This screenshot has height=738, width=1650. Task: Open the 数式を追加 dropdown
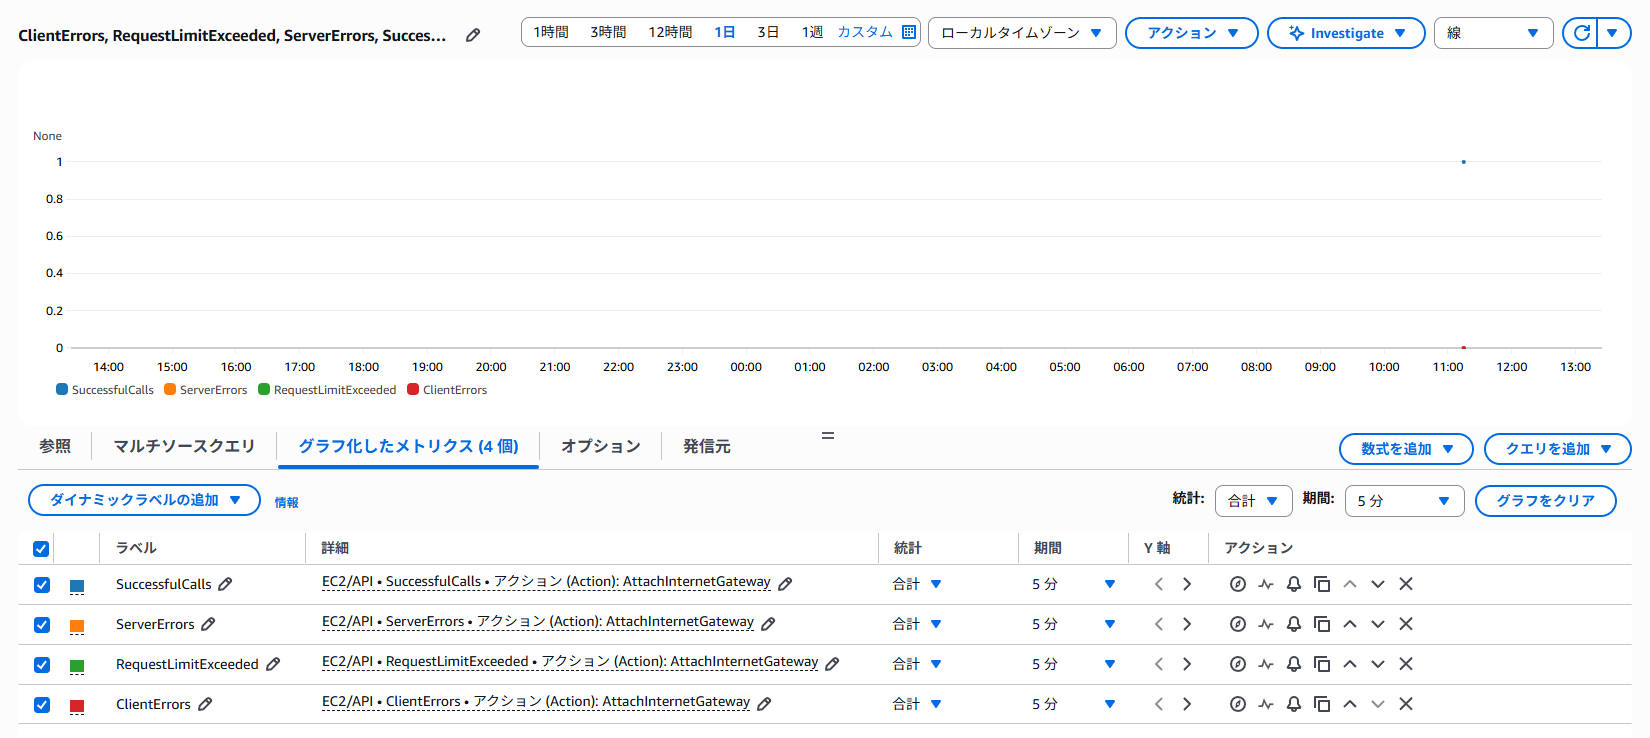1406,449
